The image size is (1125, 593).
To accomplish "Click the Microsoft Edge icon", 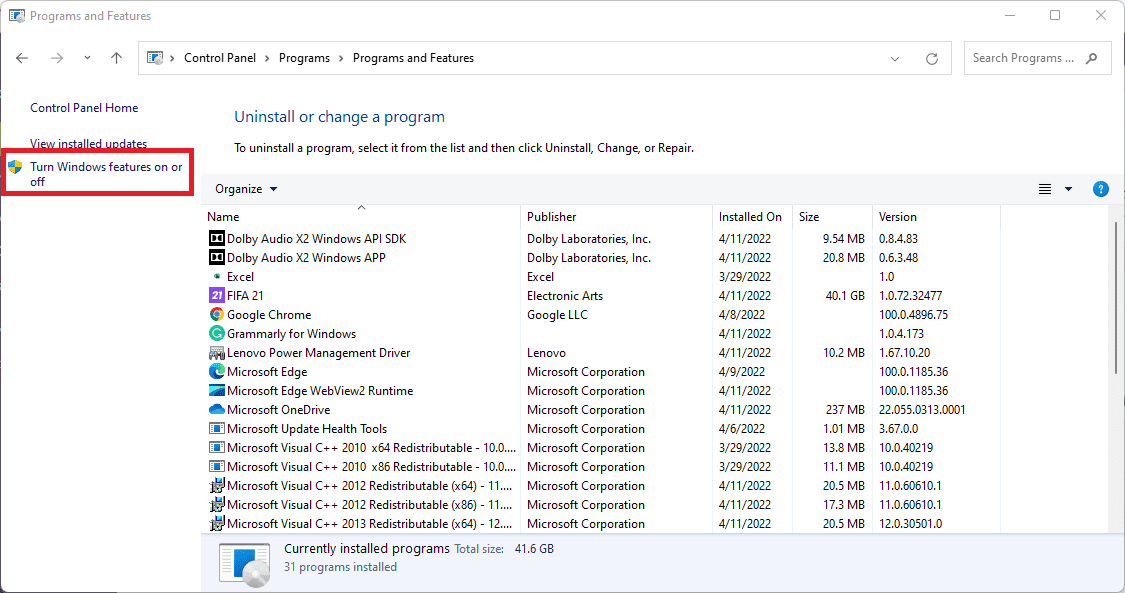I will coord(216,371).
